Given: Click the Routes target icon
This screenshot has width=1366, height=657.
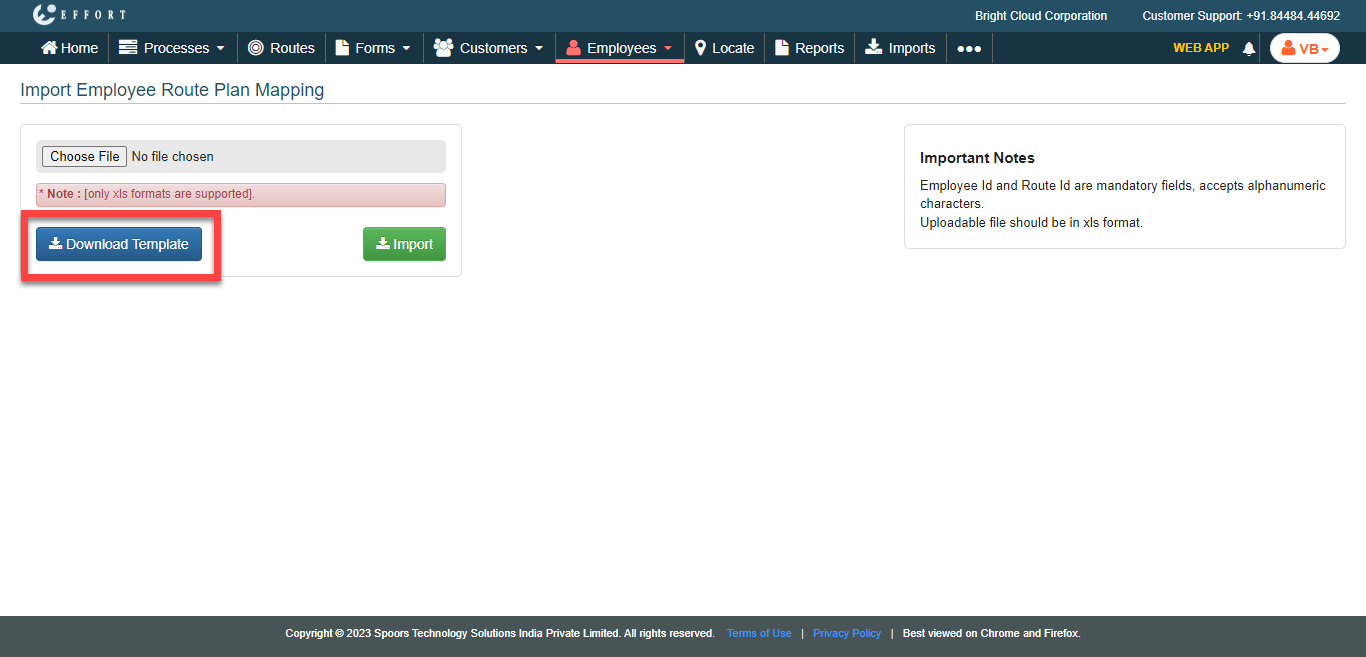Looking at the screenshot, I should 256,48.
